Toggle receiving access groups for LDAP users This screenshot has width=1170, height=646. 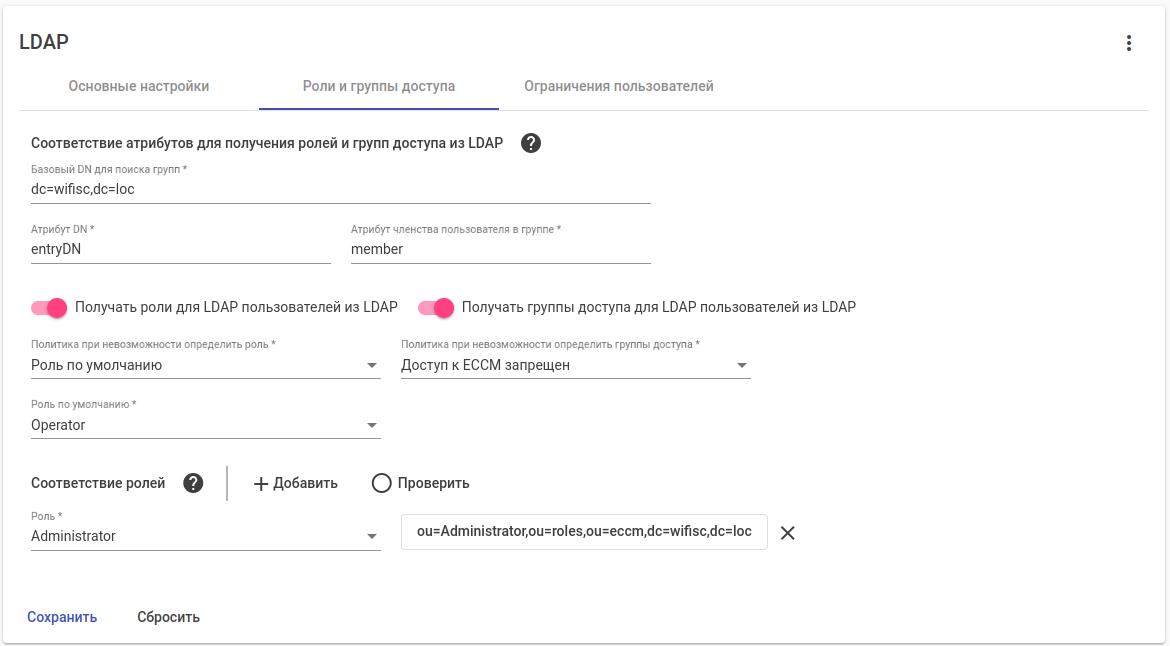[436, 307]
